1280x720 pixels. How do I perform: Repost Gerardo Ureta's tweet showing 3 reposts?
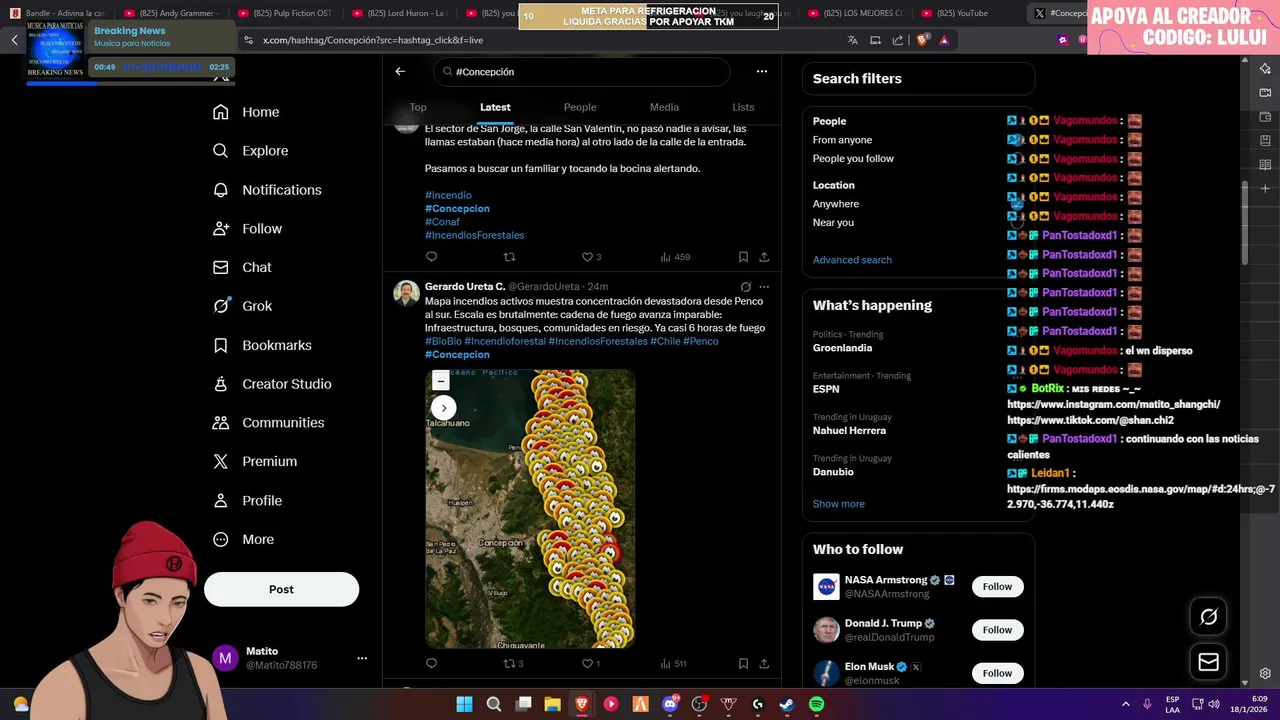click(513, 663)
